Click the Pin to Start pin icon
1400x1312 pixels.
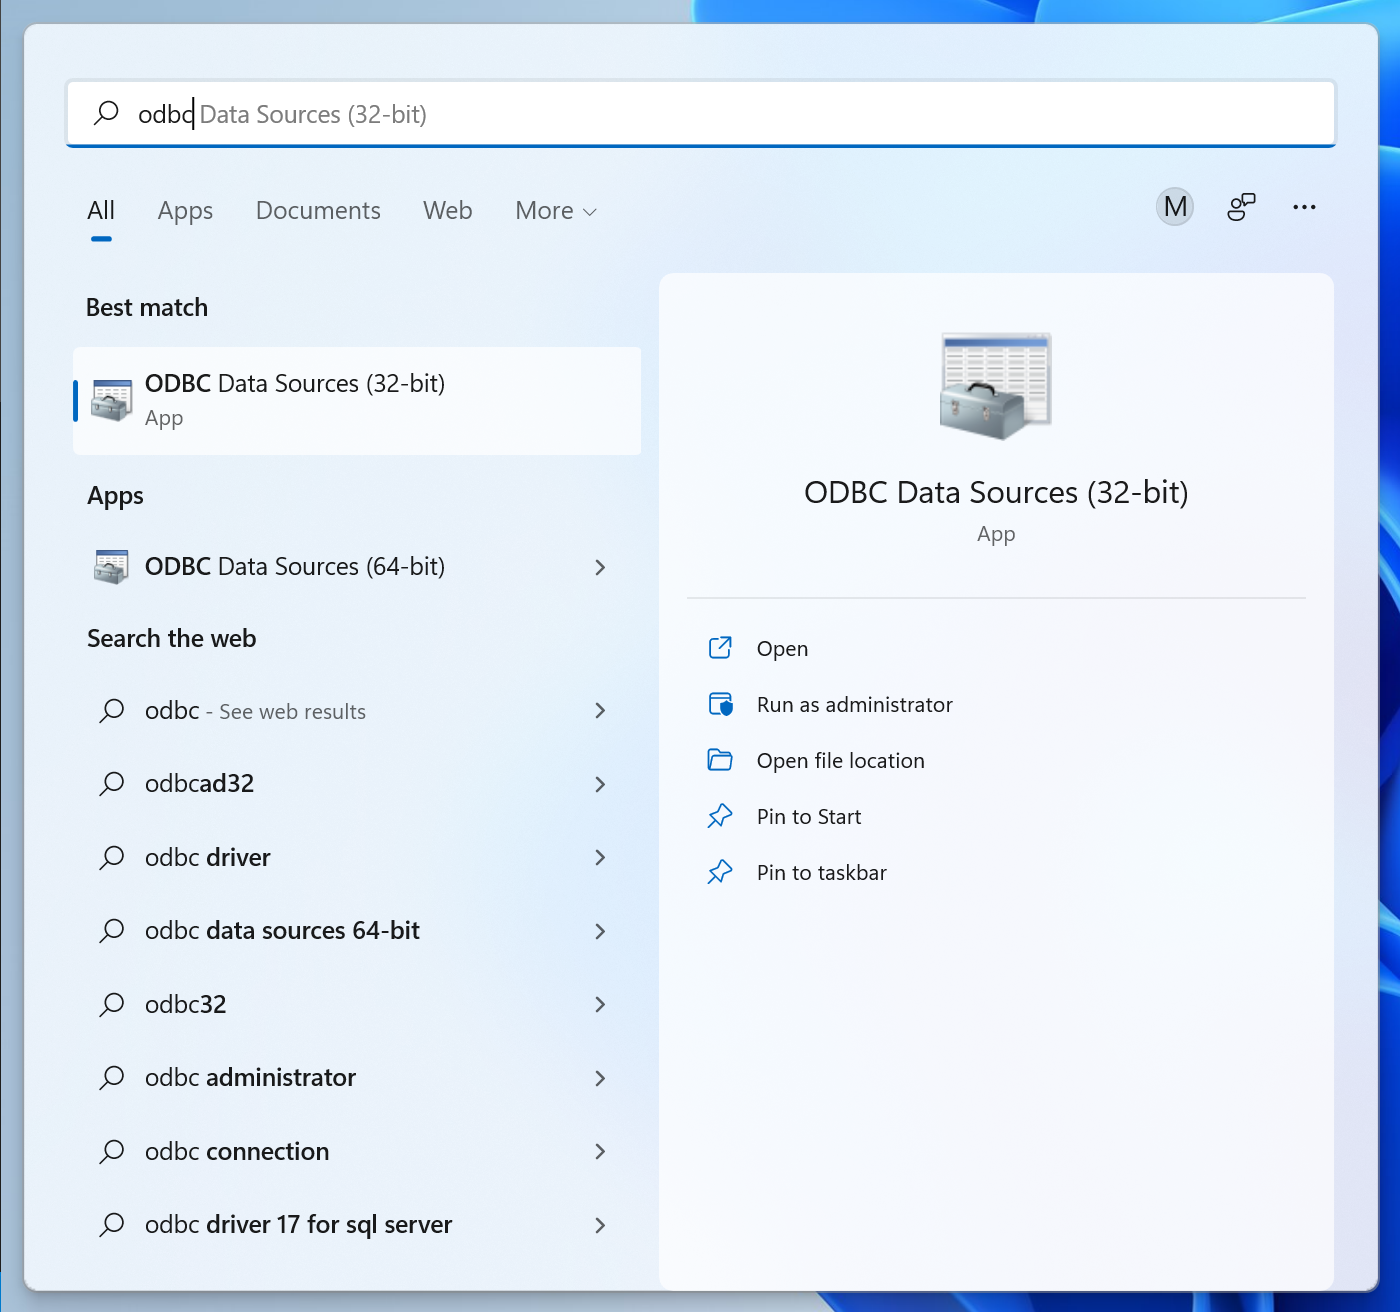[x=720, y=816]
